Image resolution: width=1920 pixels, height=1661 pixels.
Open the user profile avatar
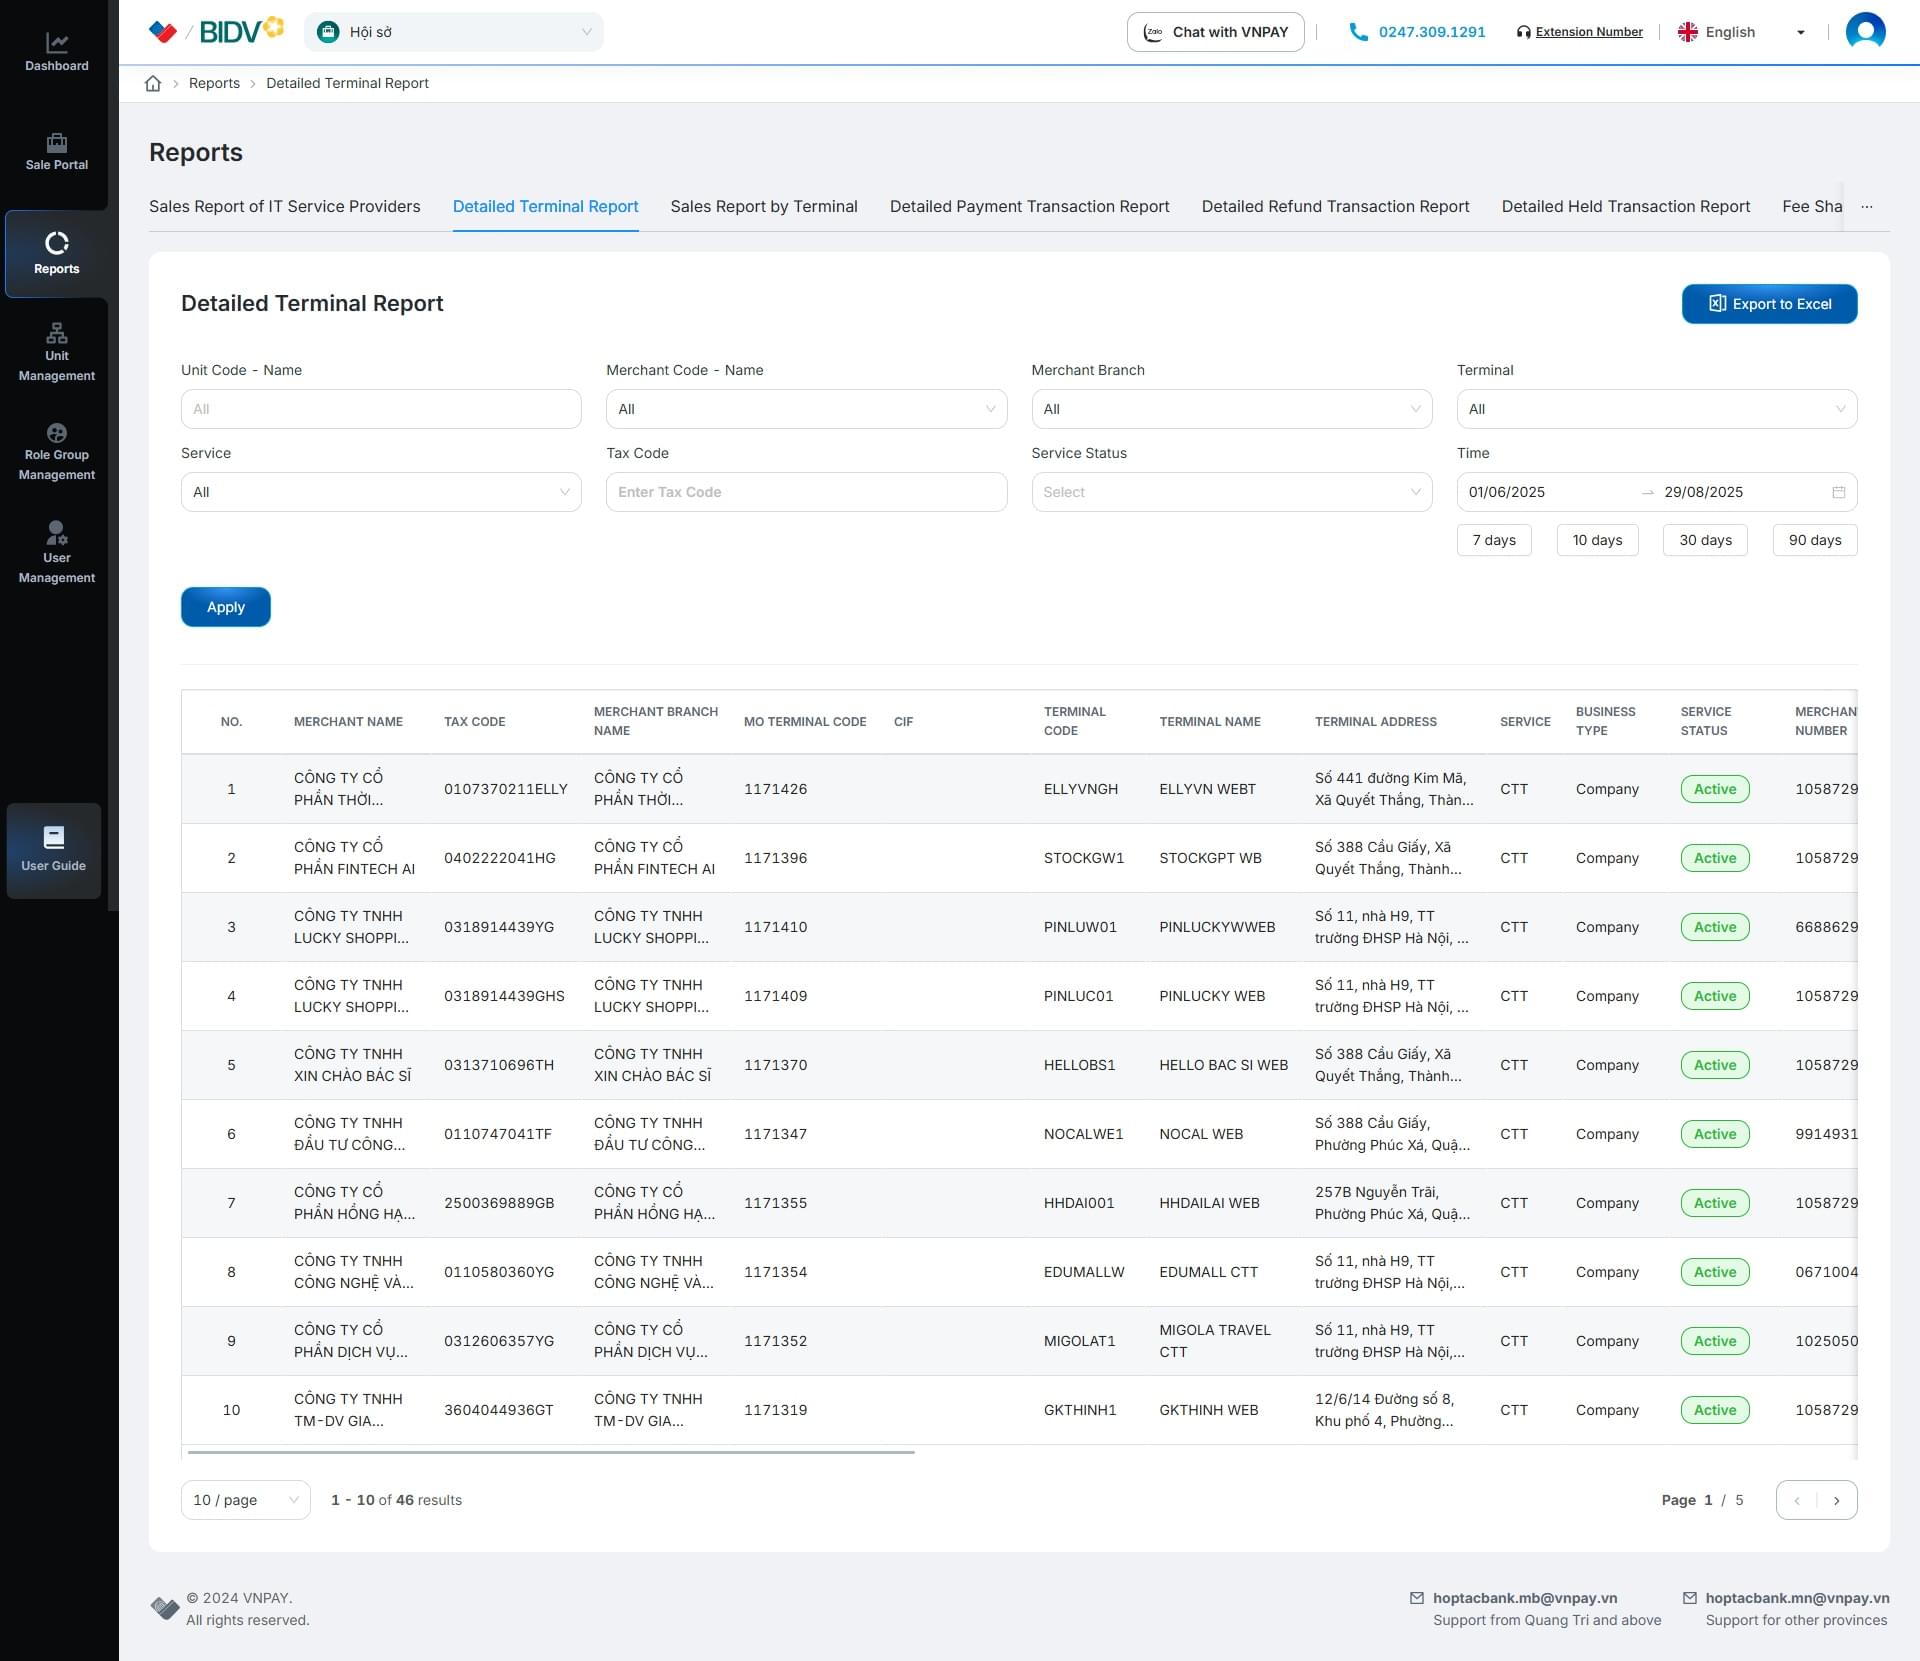[x=1864, y=31]
